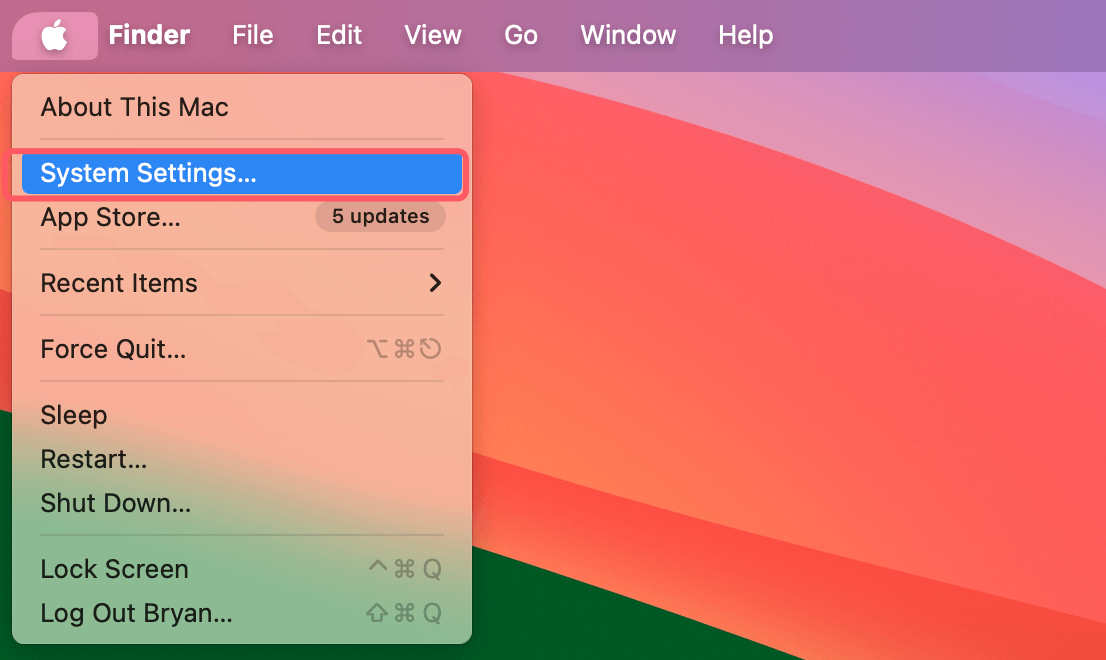The image size is (1106, 660).
Task: Open the View menu
Action: point(432,35)
